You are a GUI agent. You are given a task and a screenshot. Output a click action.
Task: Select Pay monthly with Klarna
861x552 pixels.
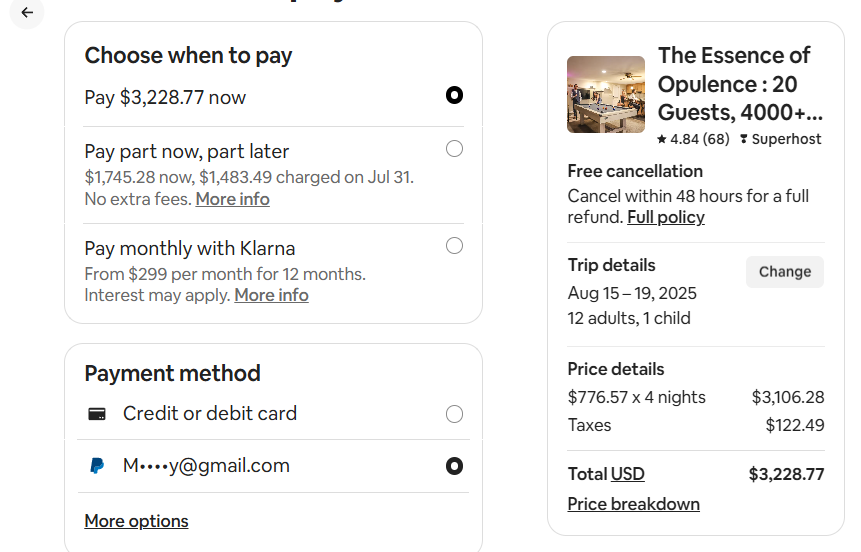click(454, 245)
